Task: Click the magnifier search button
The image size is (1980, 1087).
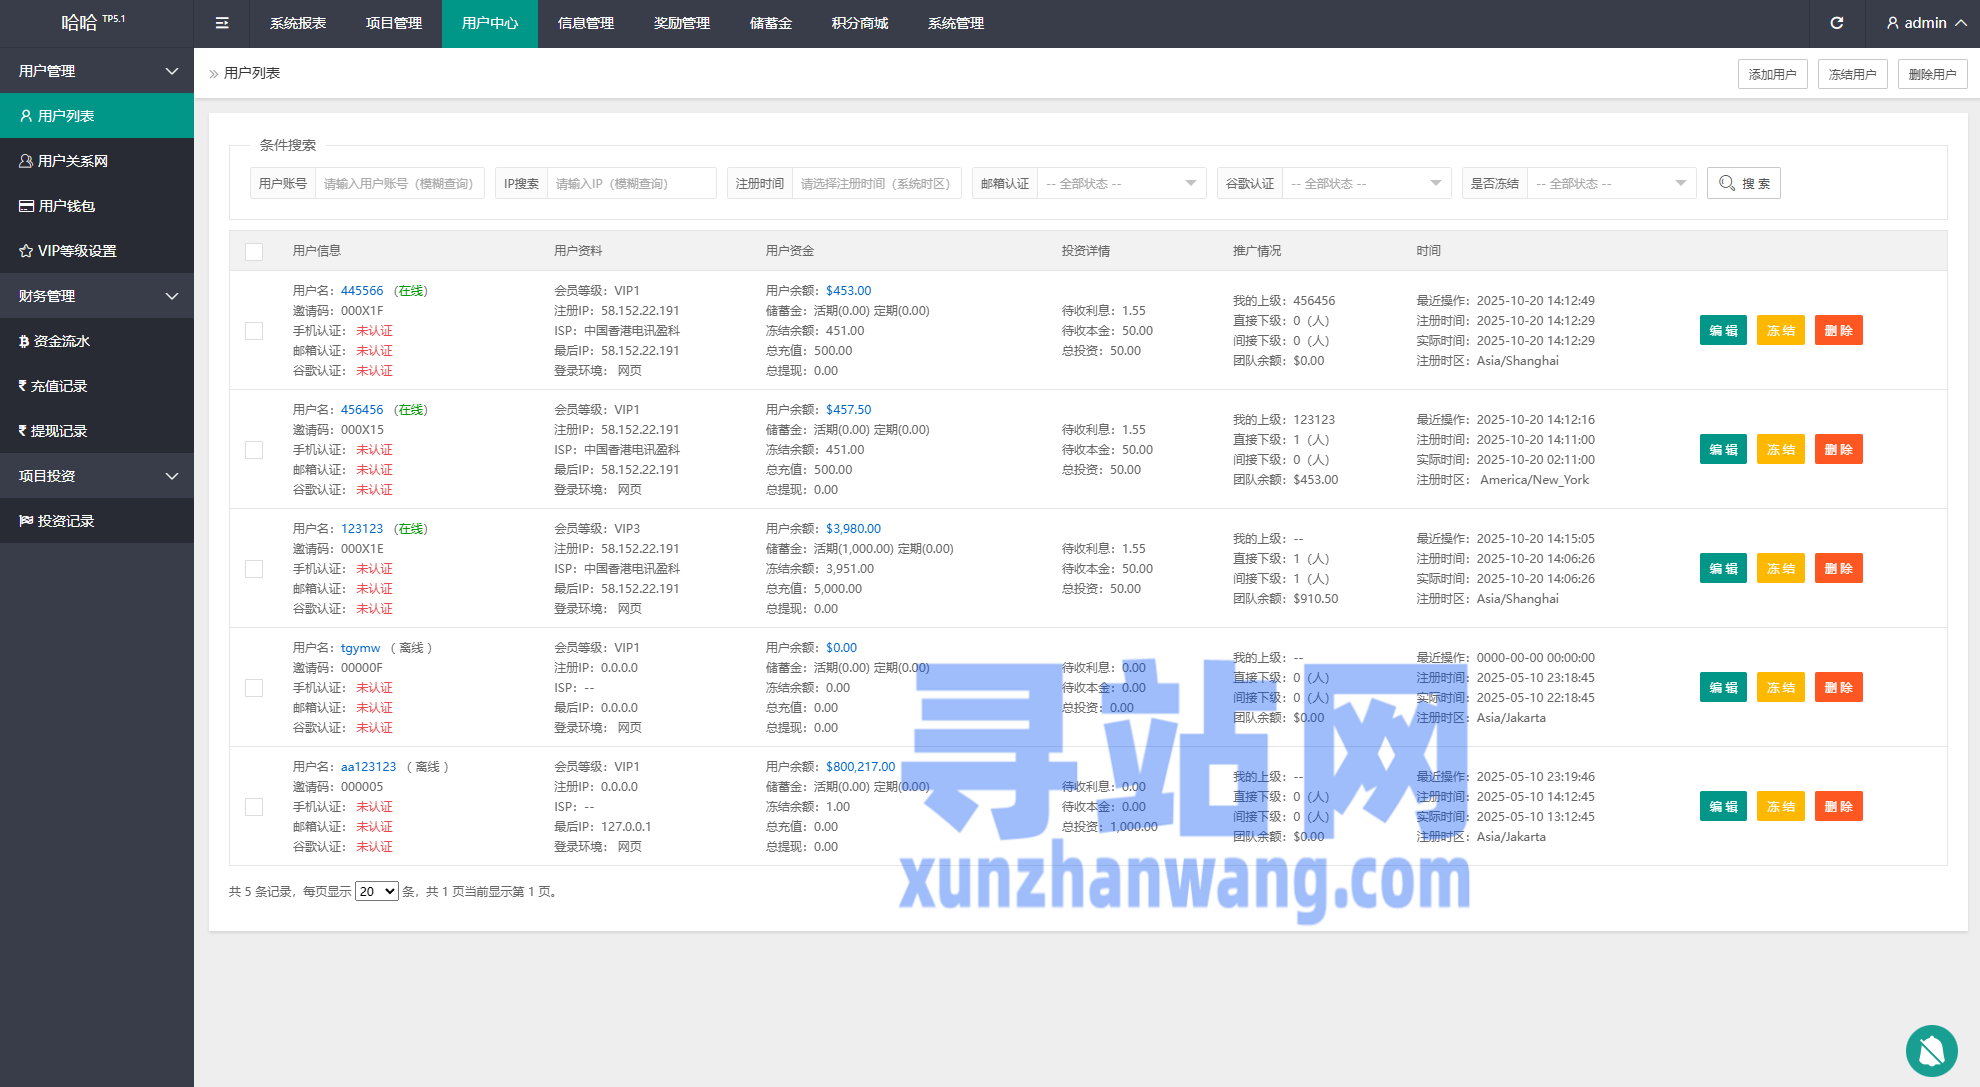Action: (1743, 183)
